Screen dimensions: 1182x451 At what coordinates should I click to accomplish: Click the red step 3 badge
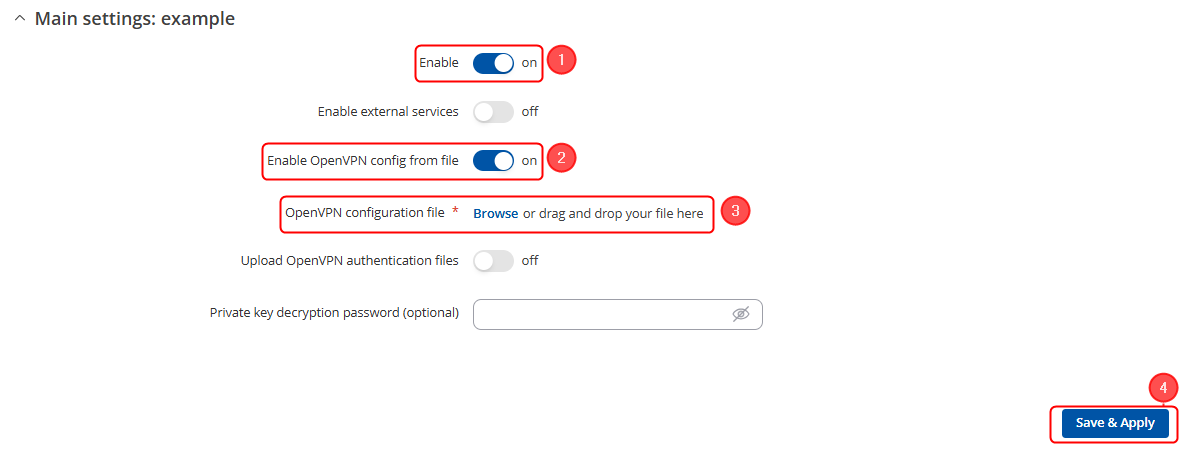735,211
